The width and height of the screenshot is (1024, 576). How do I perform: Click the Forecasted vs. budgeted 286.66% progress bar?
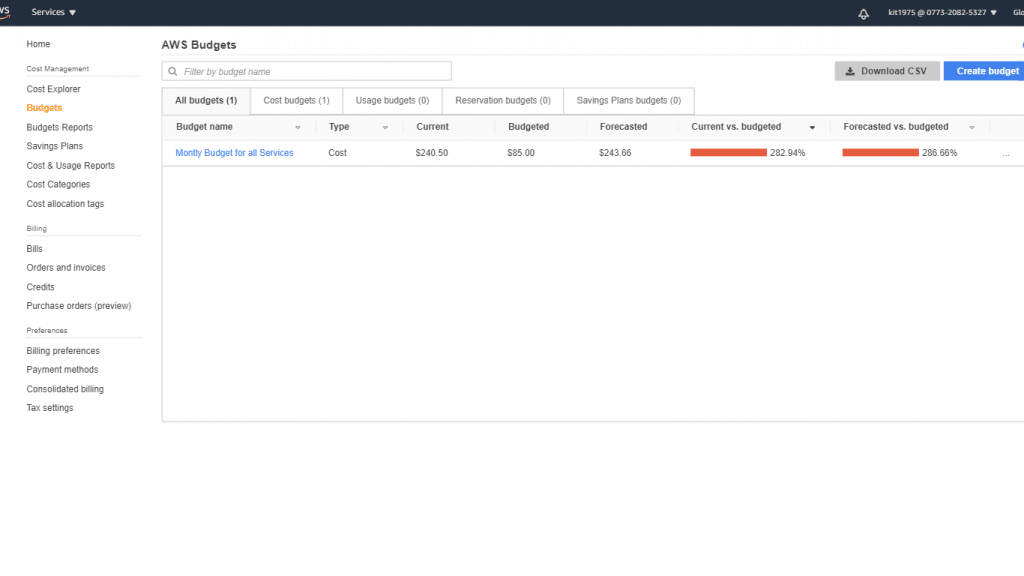coord(880,152)
